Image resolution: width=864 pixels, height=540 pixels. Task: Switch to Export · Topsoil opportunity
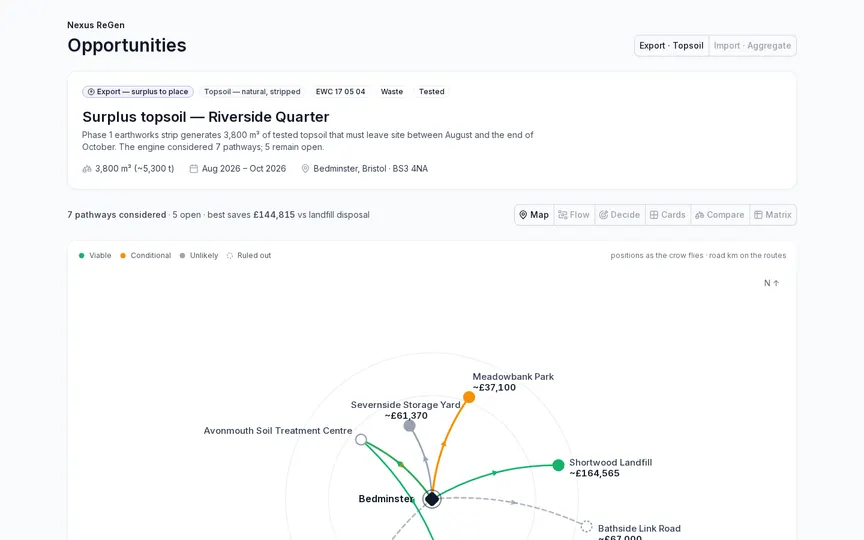coord(671,46)
